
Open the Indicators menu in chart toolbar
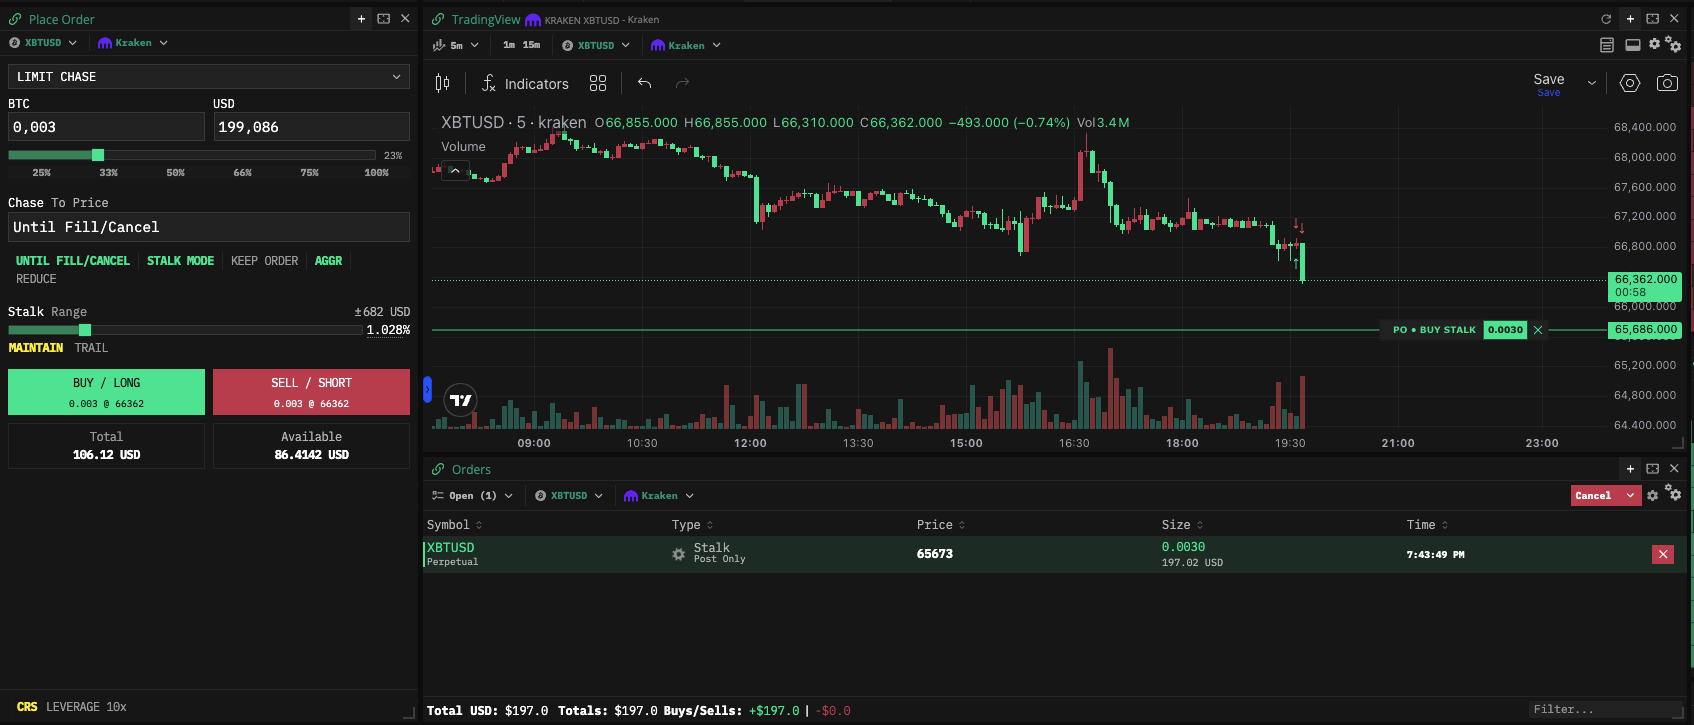(525, 84)
